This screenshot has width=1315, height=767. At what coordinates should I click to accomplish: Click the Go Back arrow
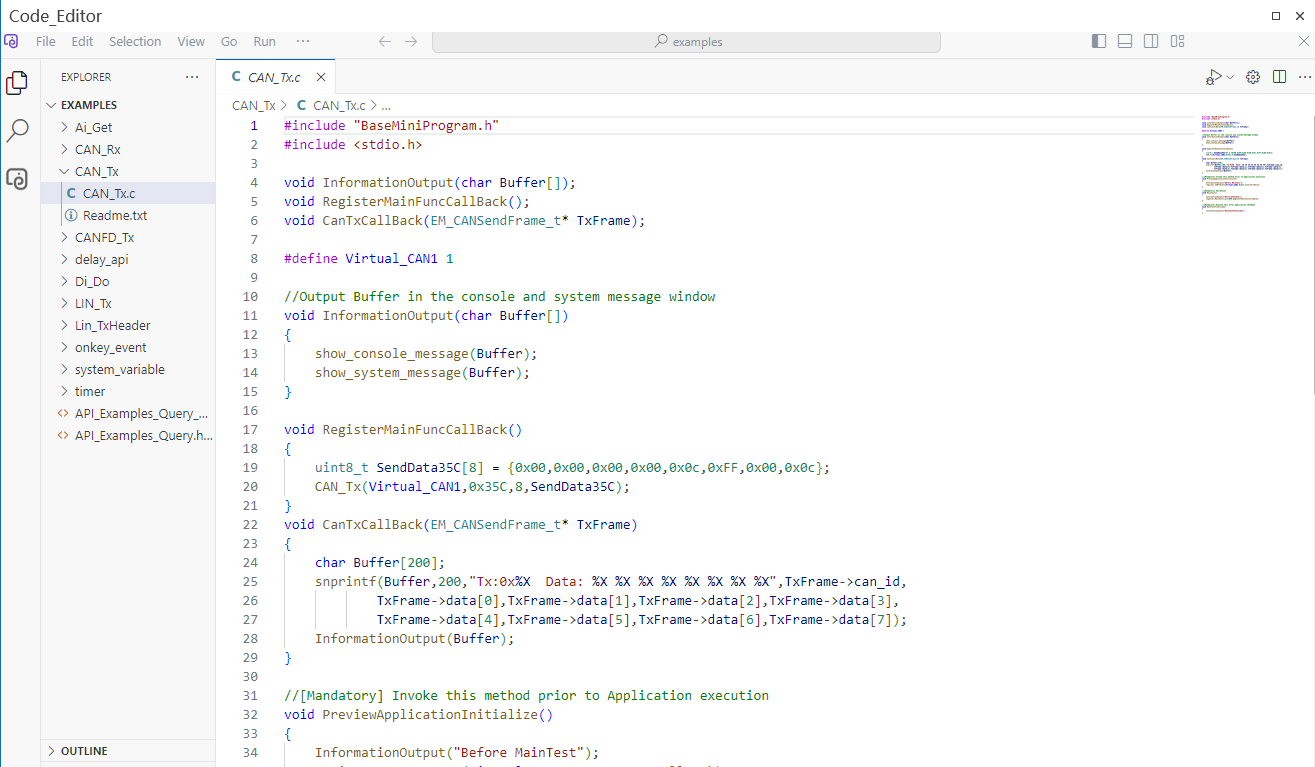click(x=384, y=41)
